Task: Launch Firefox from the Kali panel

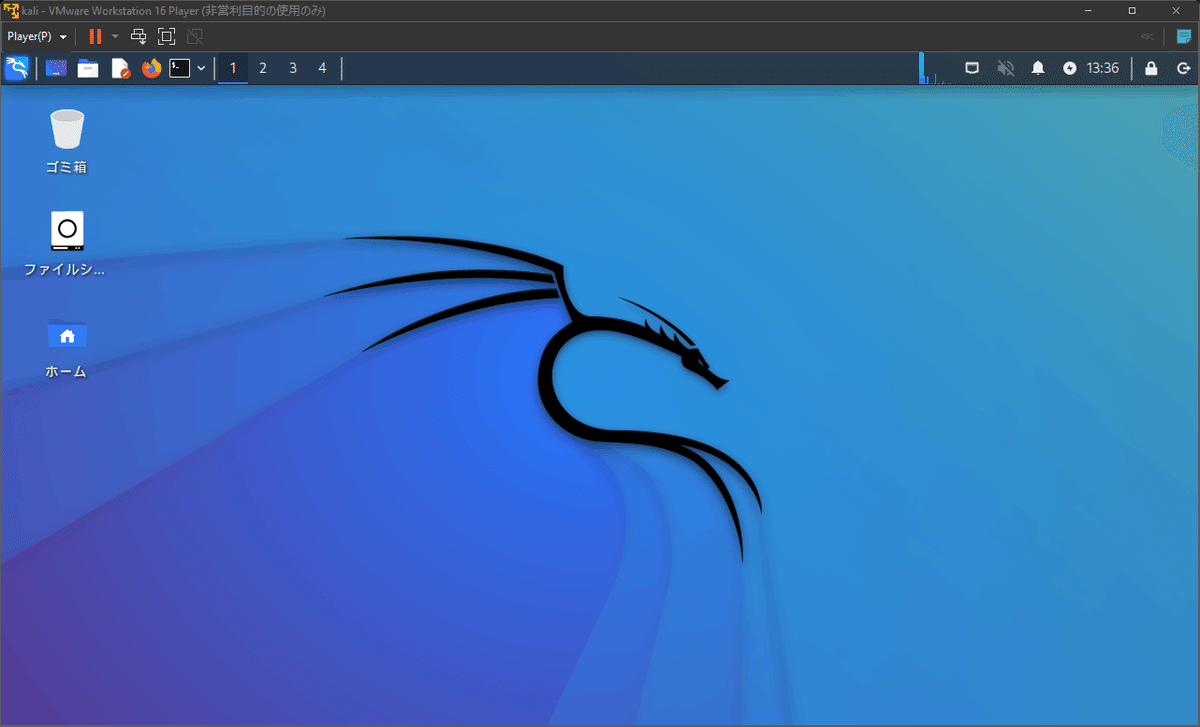Action: [x=151, y=68]
